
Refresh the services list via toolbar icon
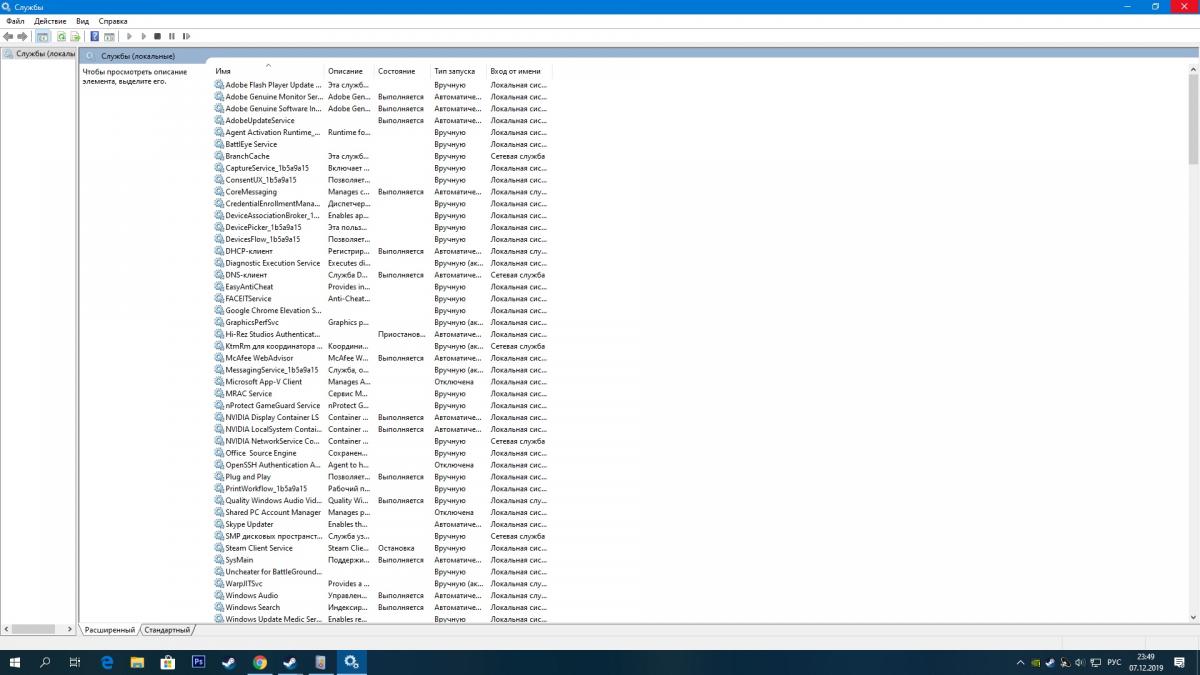61,36
